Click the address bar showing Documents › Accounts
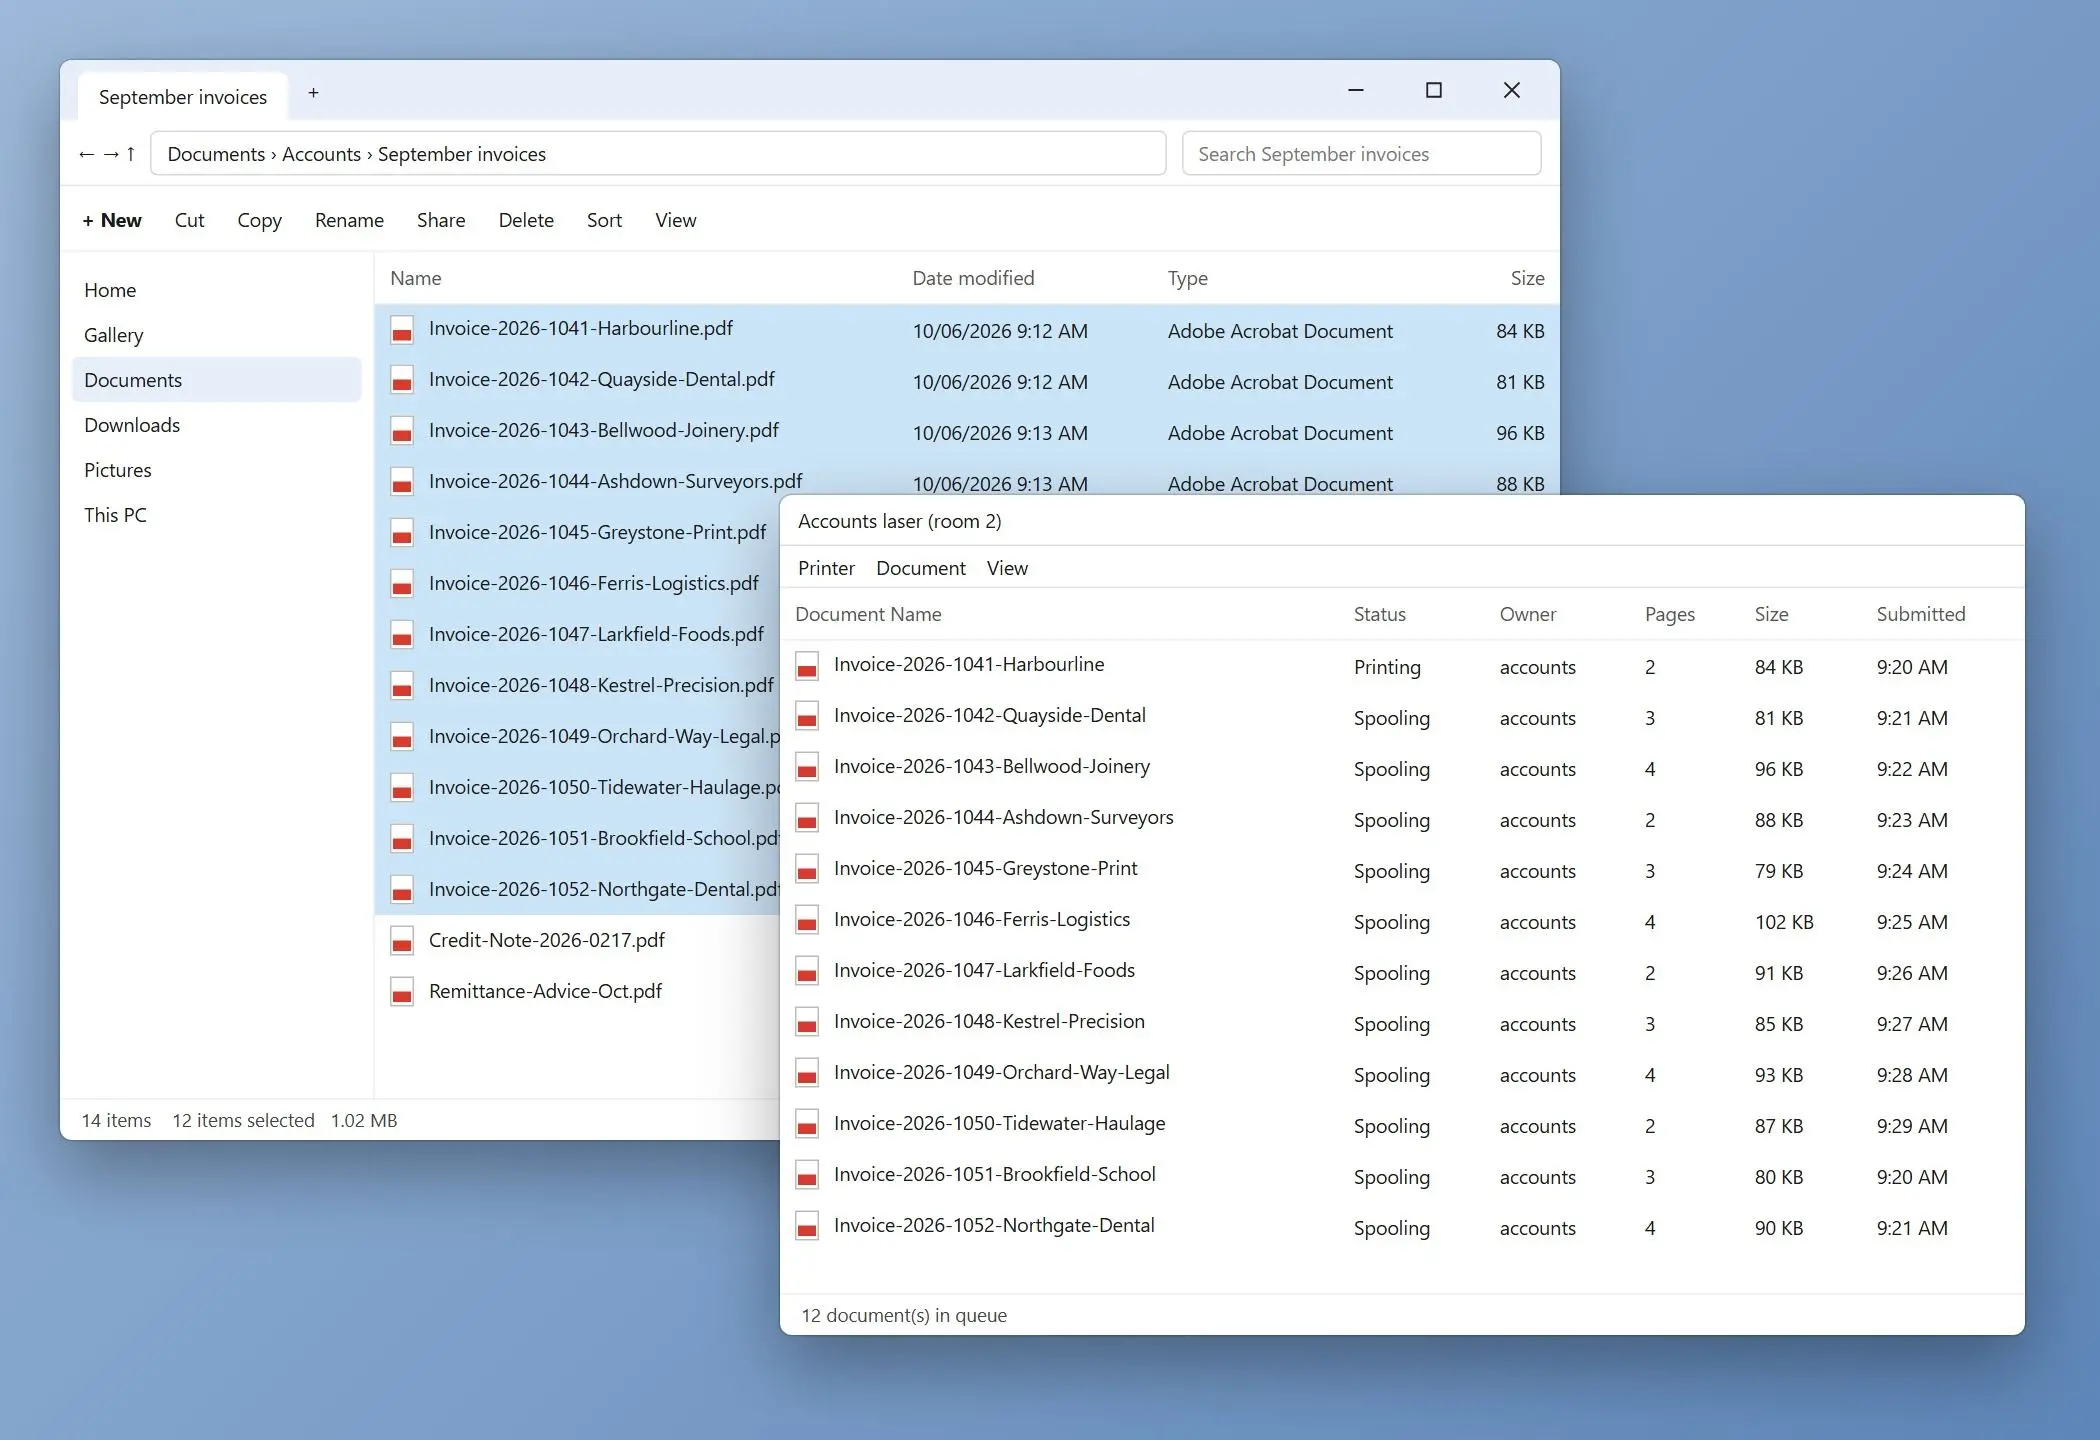The height and width of the screenshot is (1440, 2100). point(658,154)
